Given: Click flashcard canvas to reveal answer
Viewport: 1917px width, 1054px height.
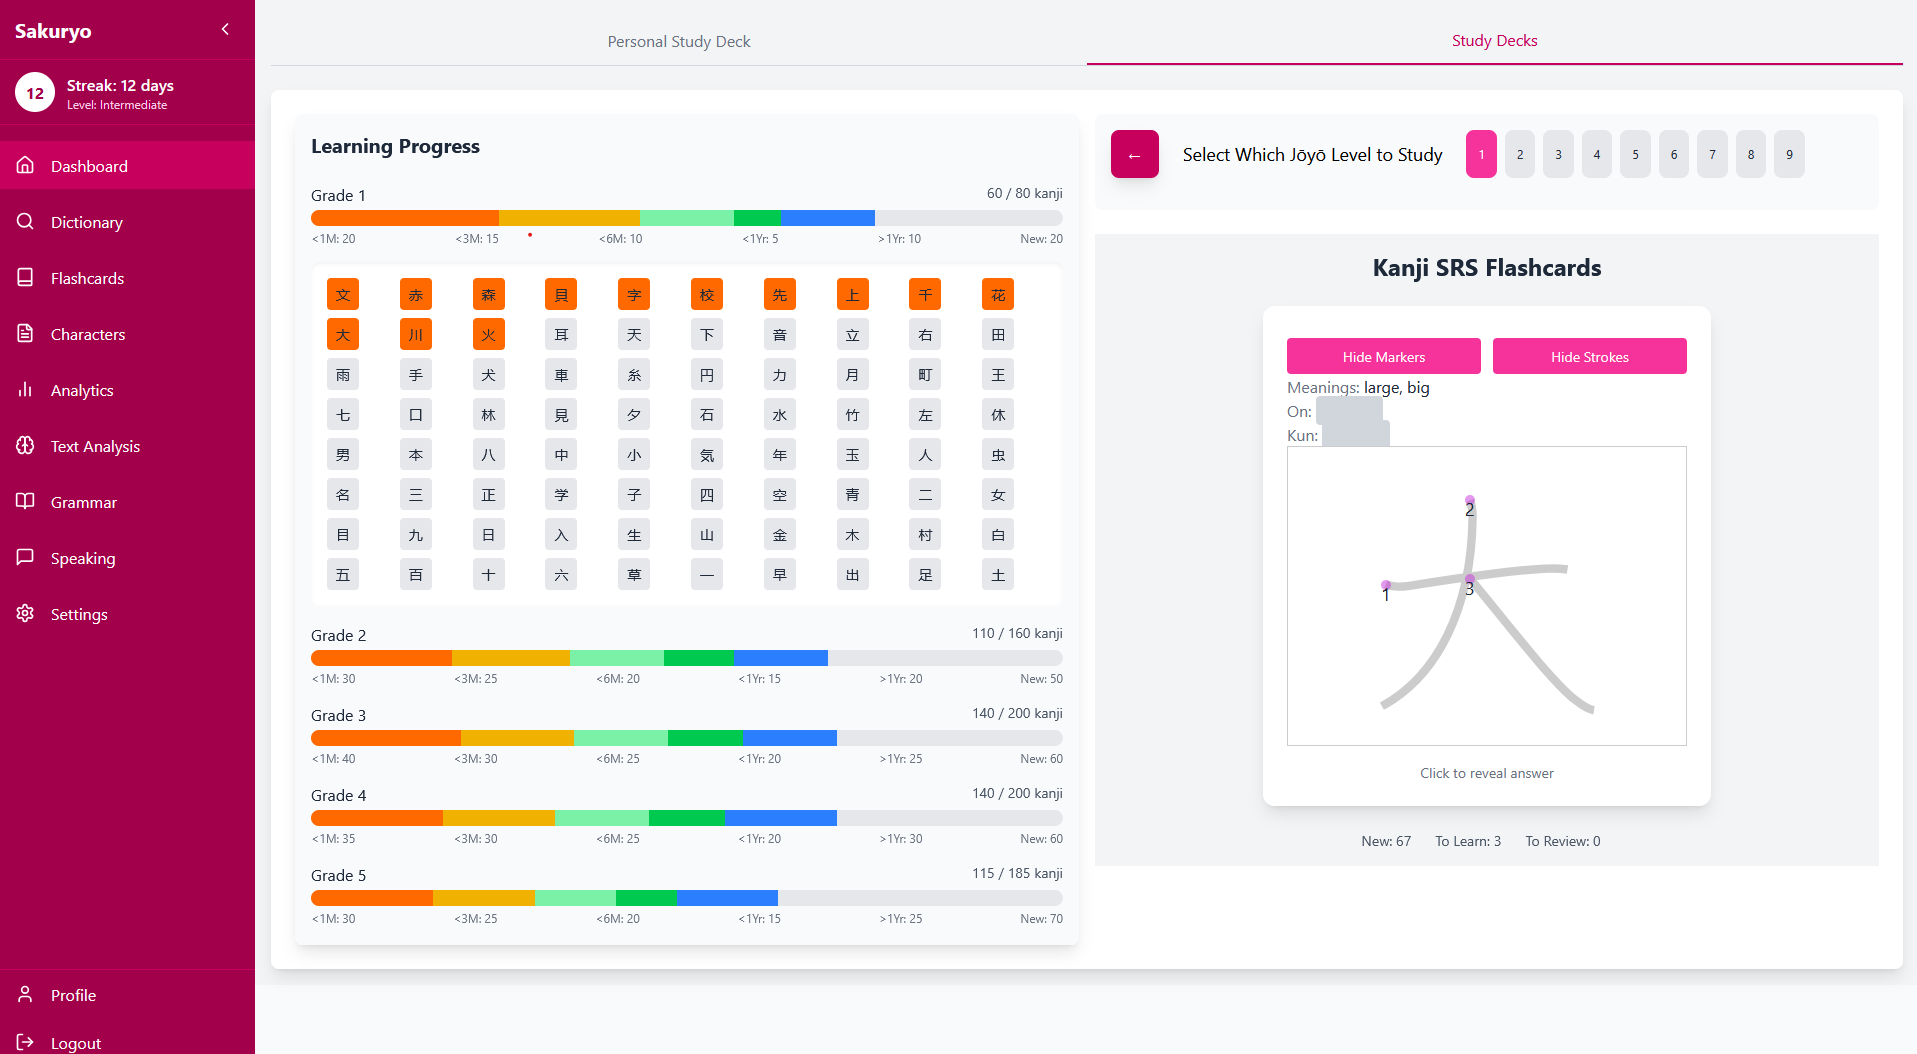Looking at the screenshot, I should pyautogui.click(x=1486, y=596).
